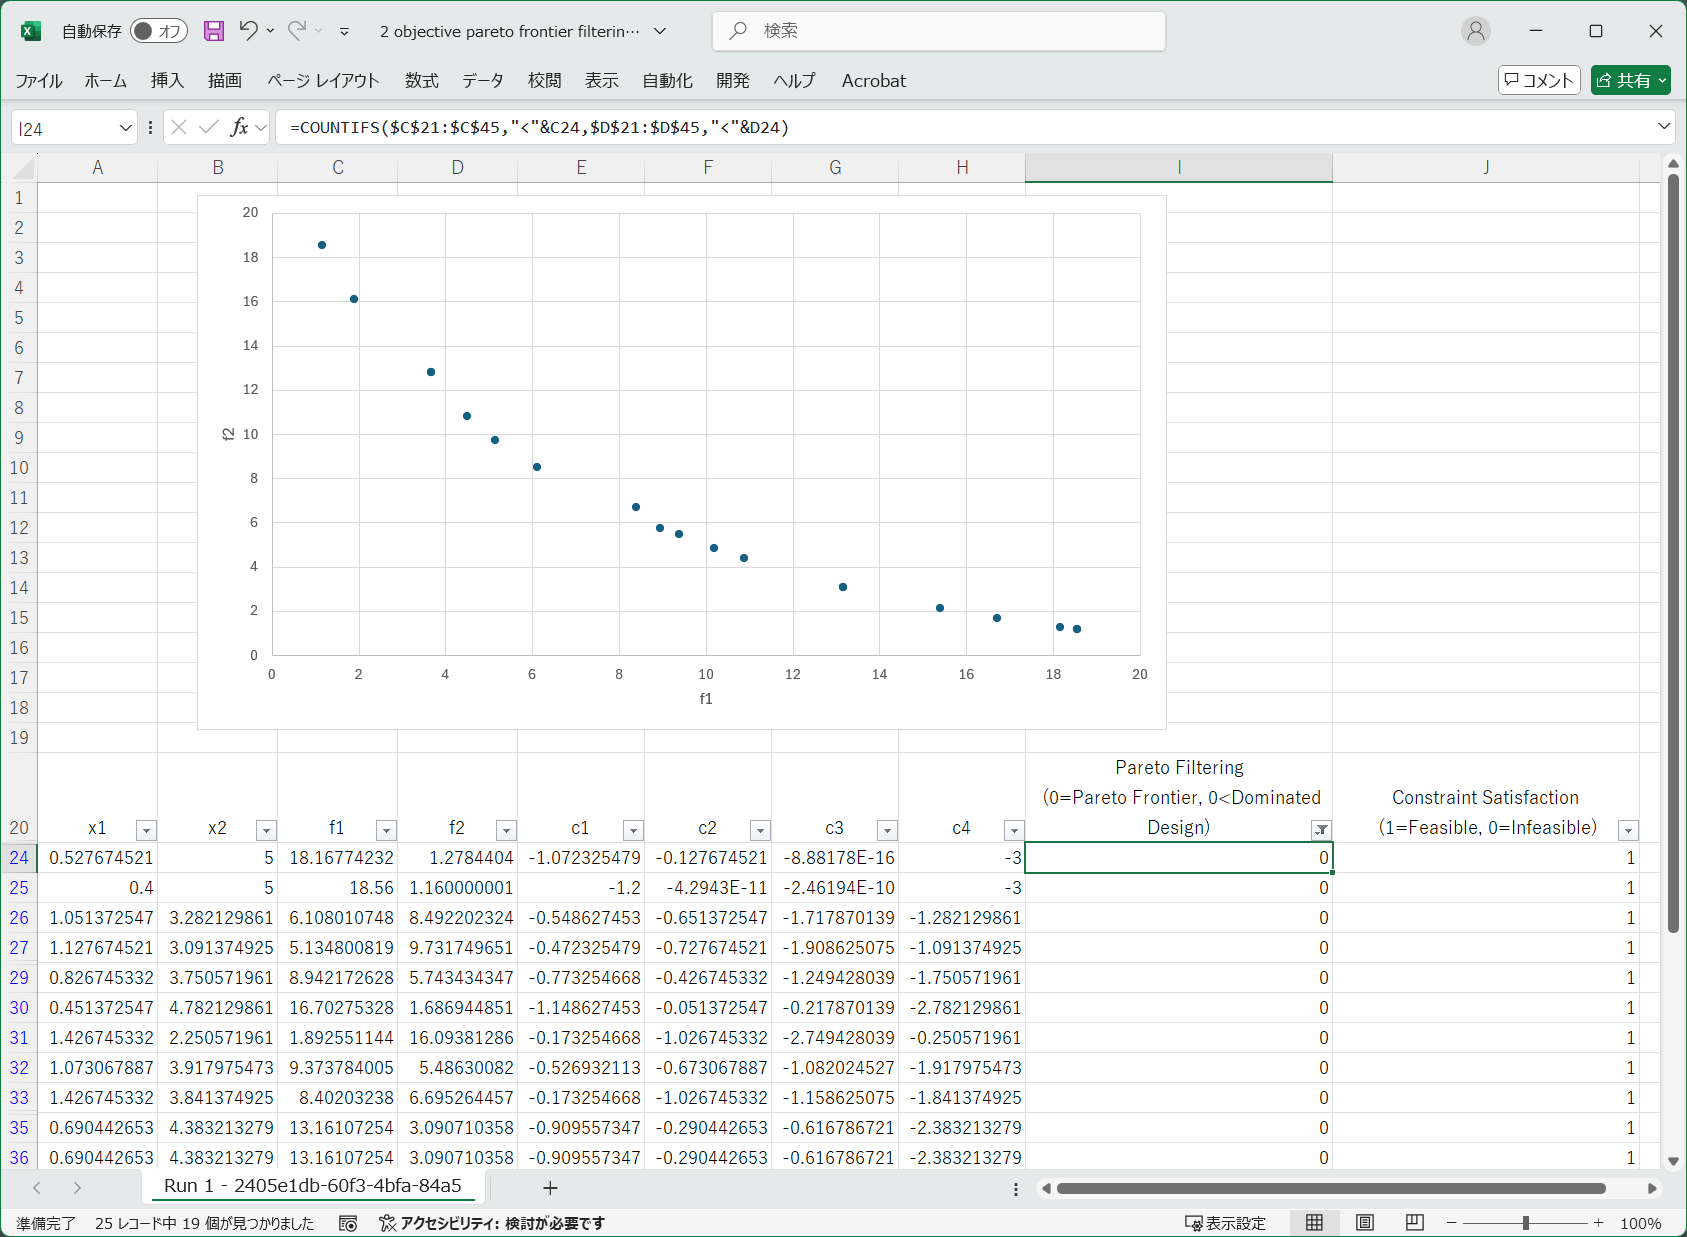Click the user account profile icon
This screenshot has width=1687, height=1237.
tap(1475, 31)
